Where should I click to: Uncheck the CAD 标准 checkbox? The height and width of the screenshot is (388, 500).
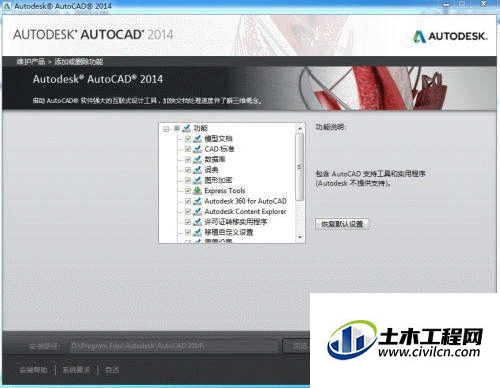click(188, 149)
